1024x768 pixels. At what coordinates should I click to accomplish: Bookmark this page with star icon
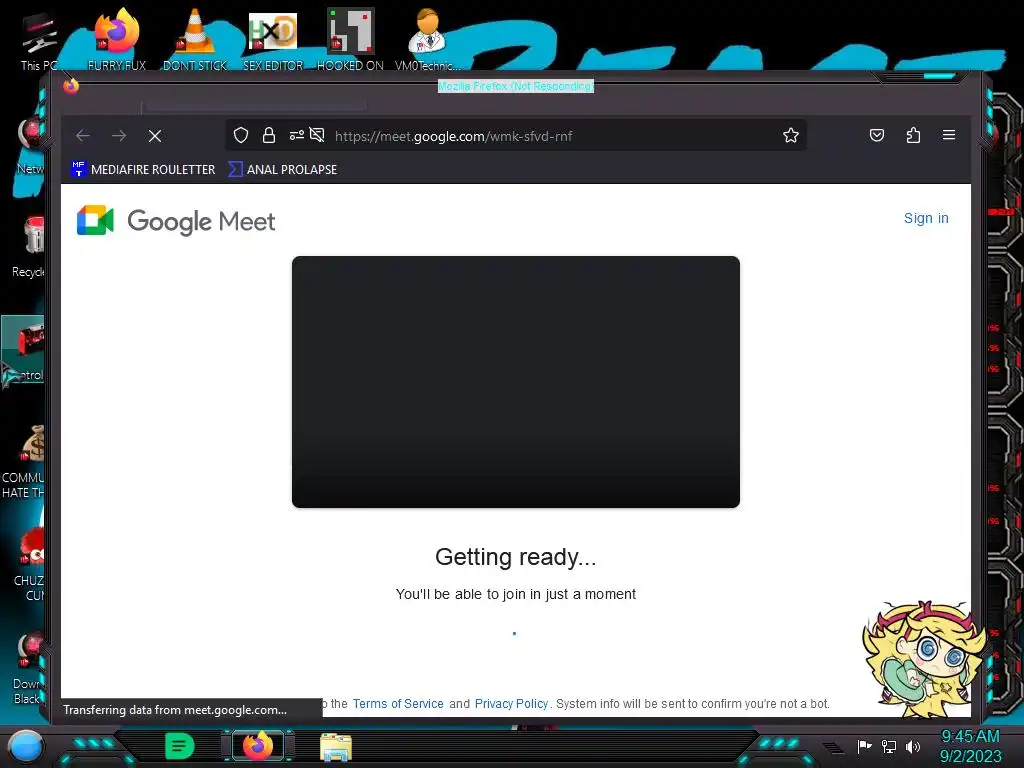tap(791, 135)
